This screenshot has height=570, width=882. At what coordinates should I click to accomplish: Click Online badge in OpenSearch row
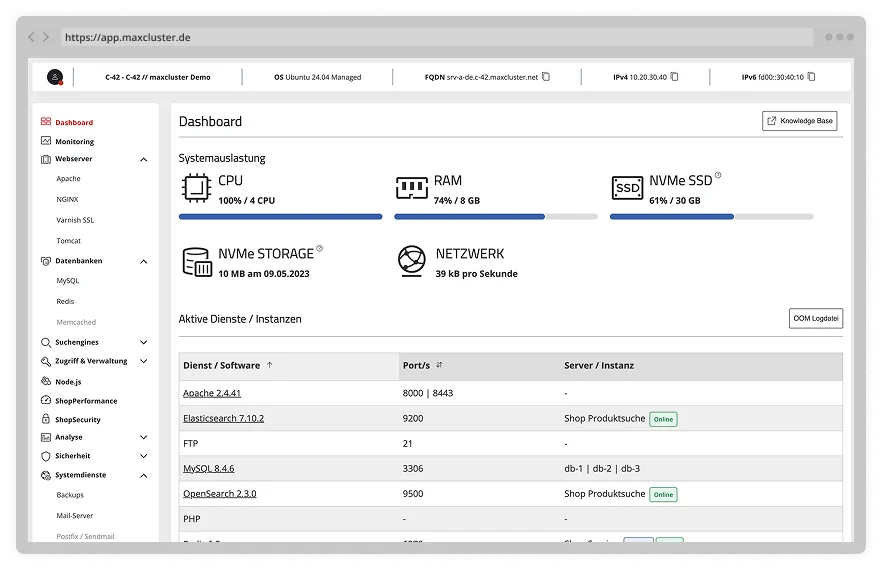pos(663,495)
